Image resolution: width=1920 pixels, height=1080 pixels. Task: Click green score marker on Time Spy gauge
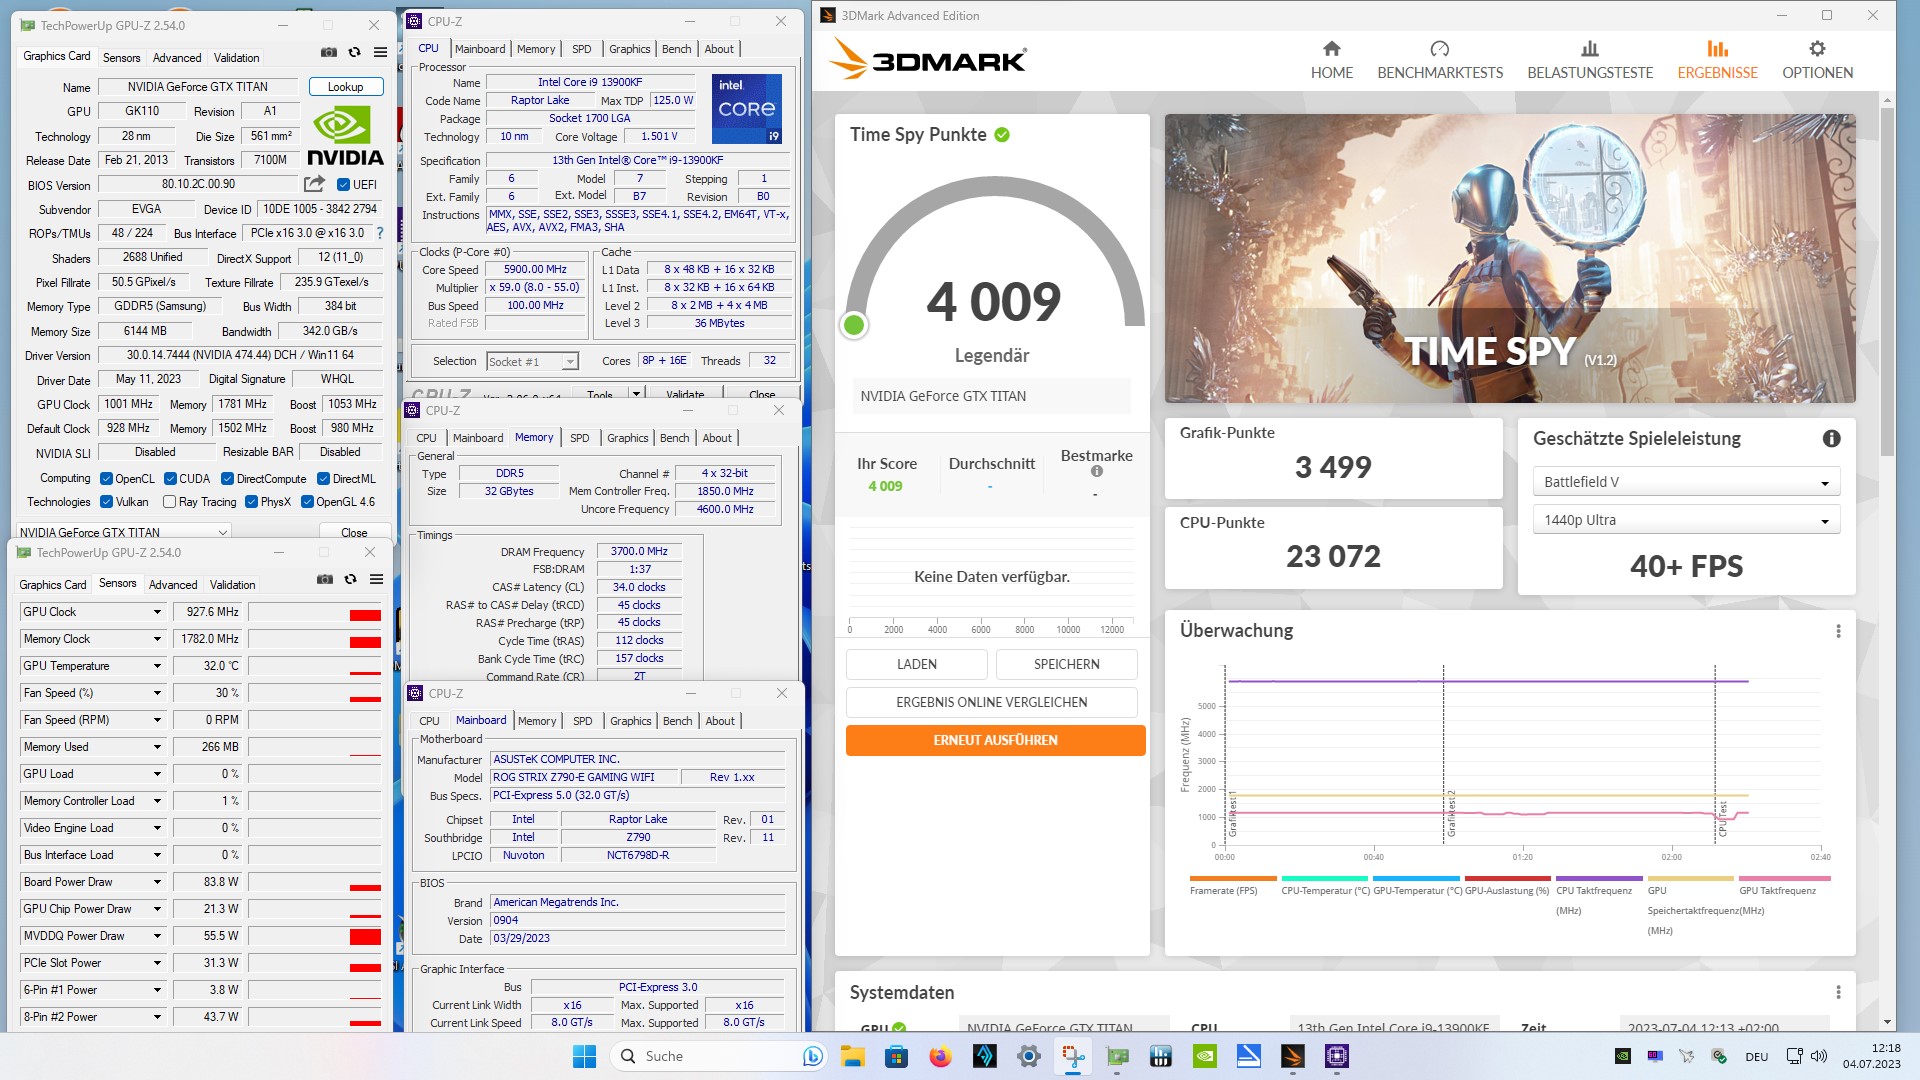[854, 325]
